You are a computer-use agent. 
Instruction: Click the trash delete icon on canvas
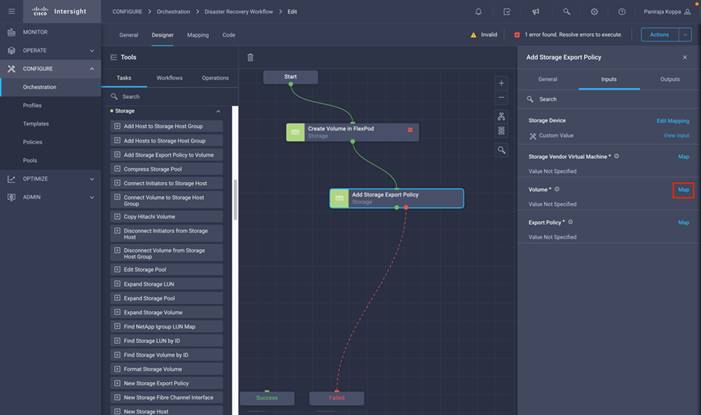(250, 57)
